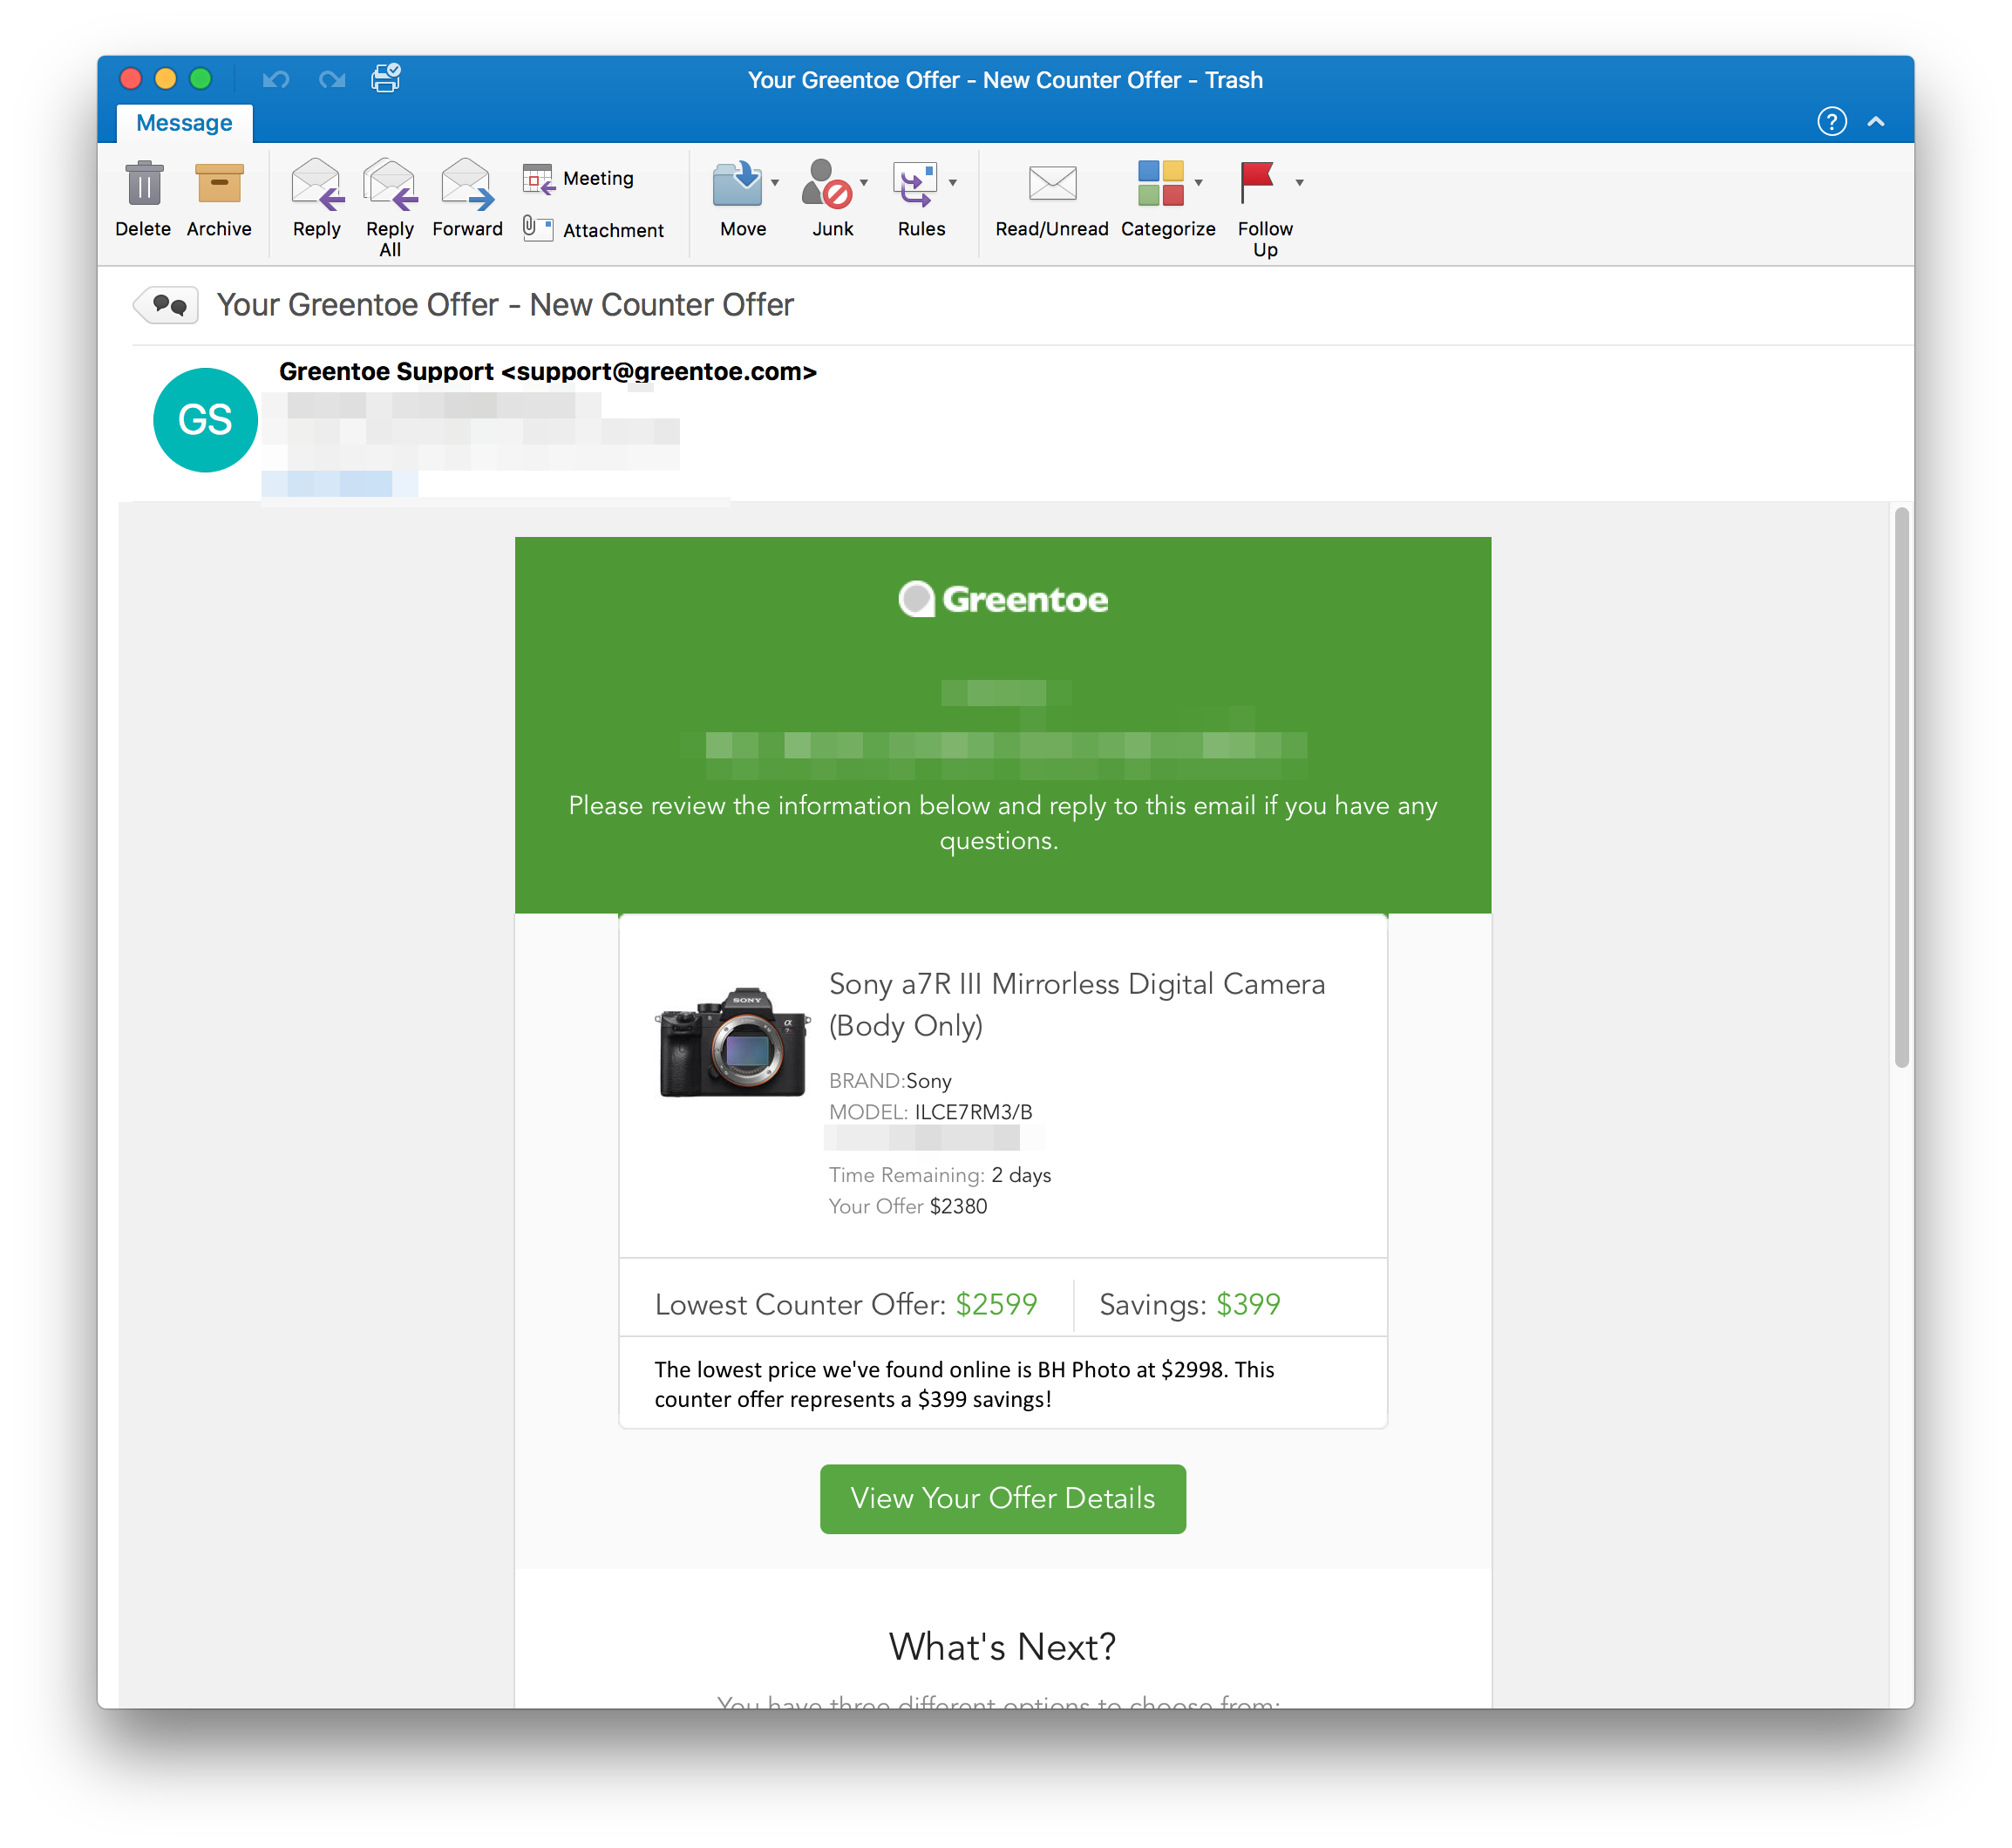
Task: Click the "MODEL: ILCE7RM3/B" line
Action: [930, 1112]
